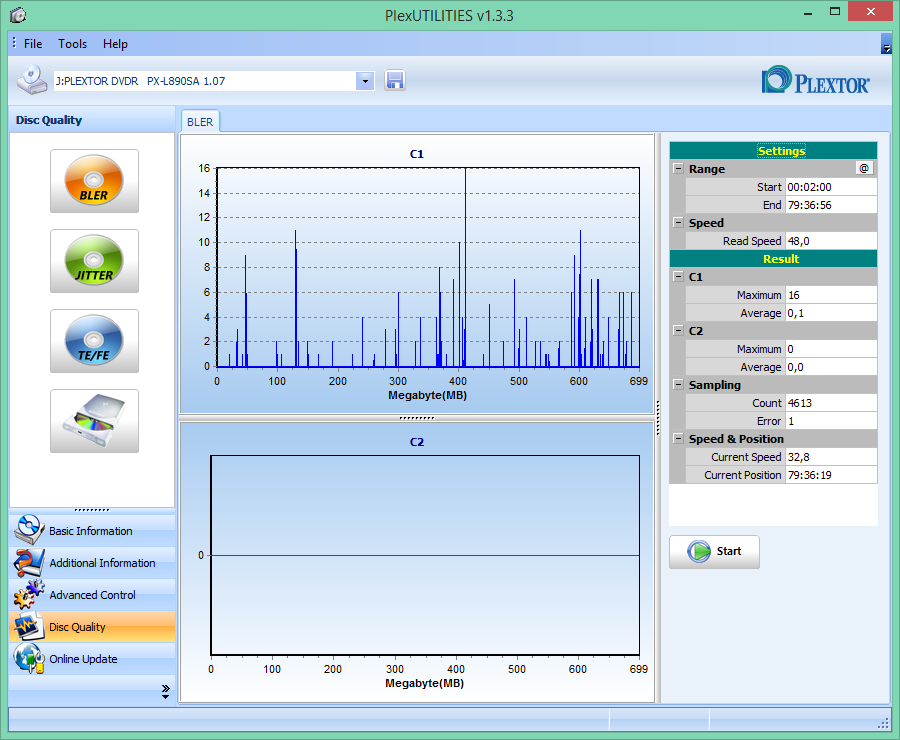Select the disc drive scanner icon
Image resolution: width=900 pixels, height=740 pixels.
pyautogui.click(x=94, y=421)
